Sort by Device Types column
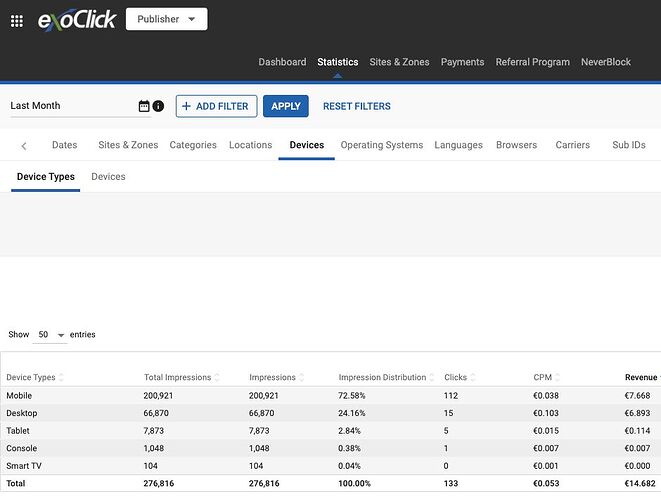This screenshot has width=661, height=499. [x=35, y=377]
